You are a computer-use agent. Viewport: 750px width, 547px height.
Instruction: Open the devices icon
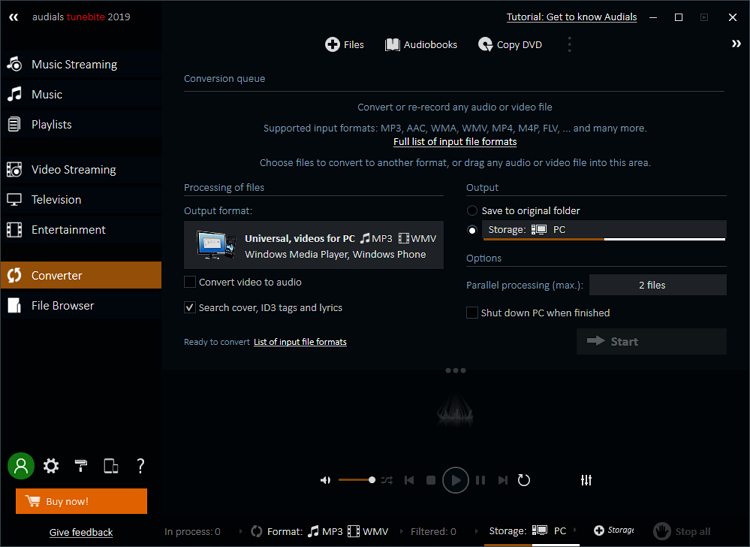[111, 466]
